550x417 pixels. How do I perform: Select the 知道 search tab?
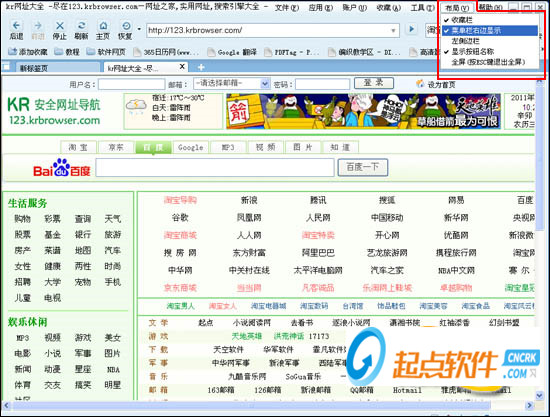point(340,147)
